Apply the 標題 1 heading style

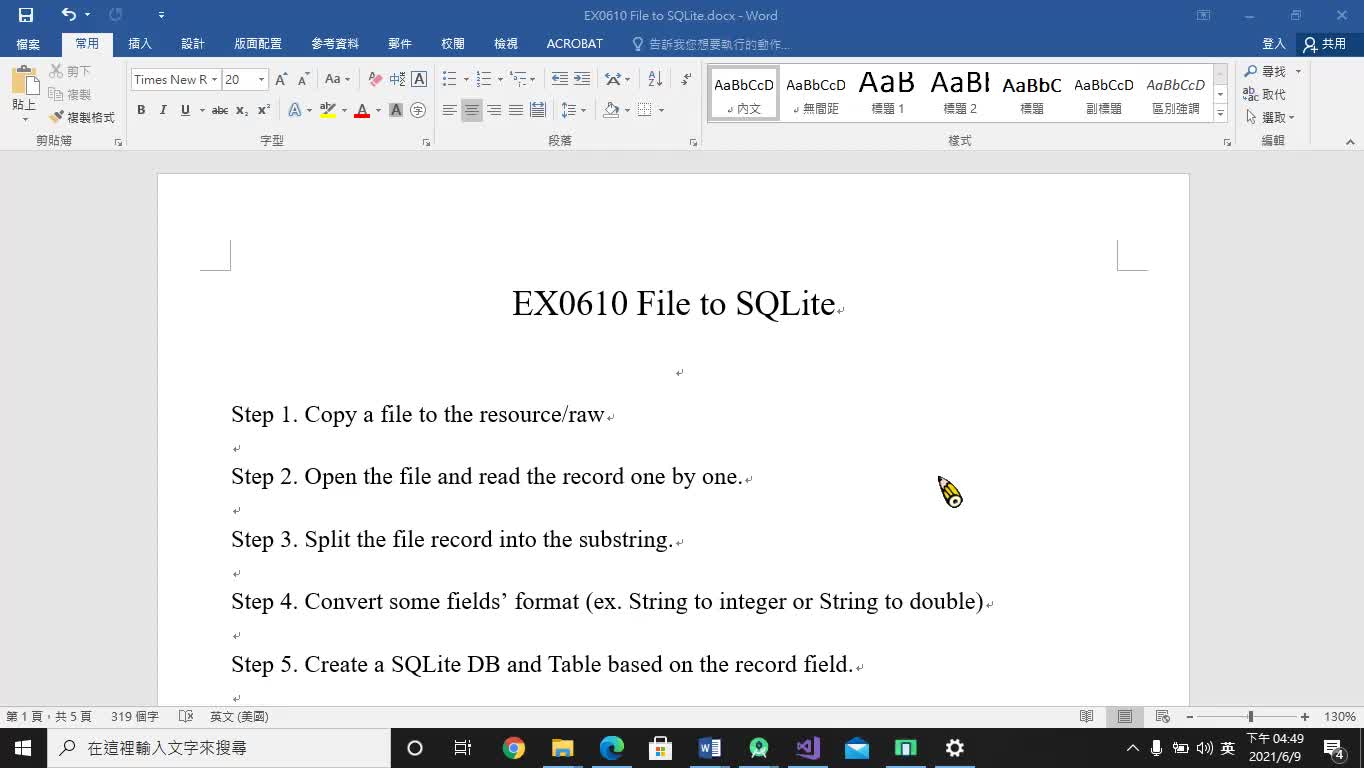tap(887, 93)
